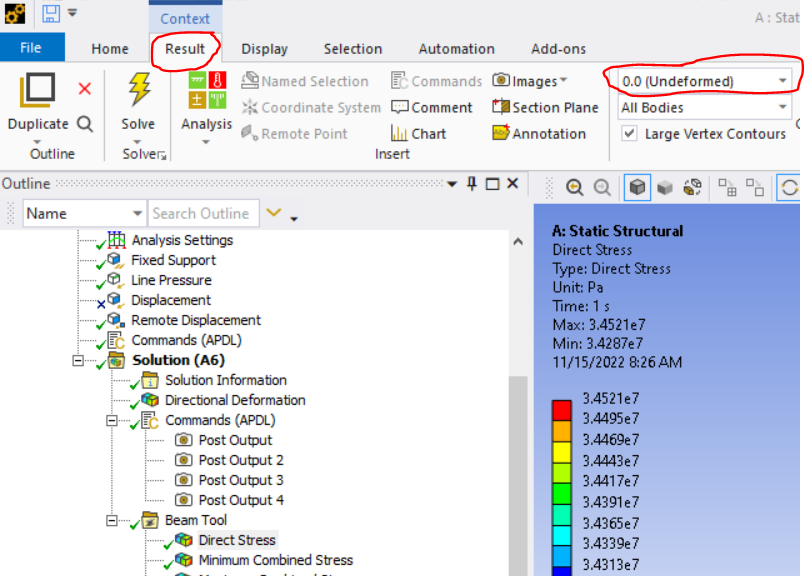Toggle the outlined body selection cube icon
This screenshot has width=804, height=576.
coord(637,187)
